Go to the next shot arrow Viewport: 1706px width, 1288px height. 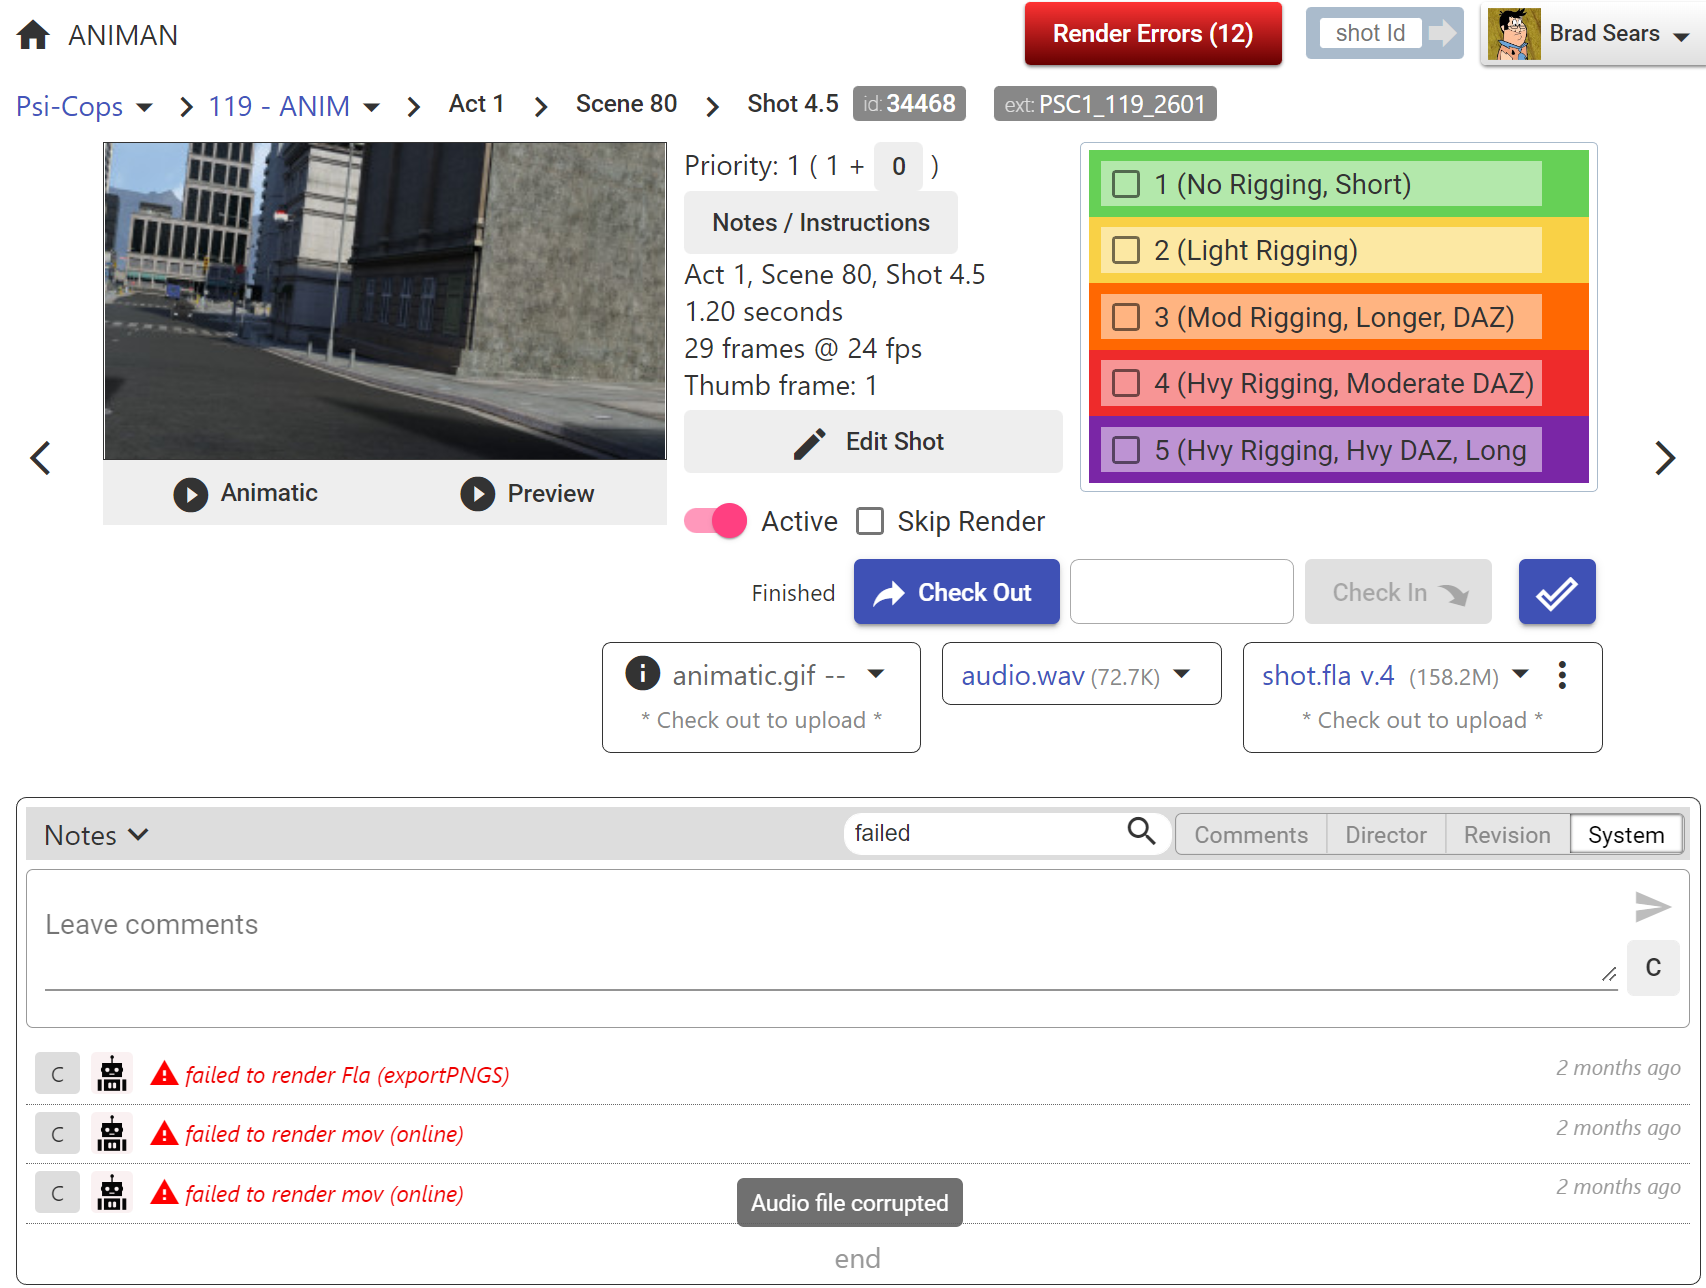(x=1664, y=458)
